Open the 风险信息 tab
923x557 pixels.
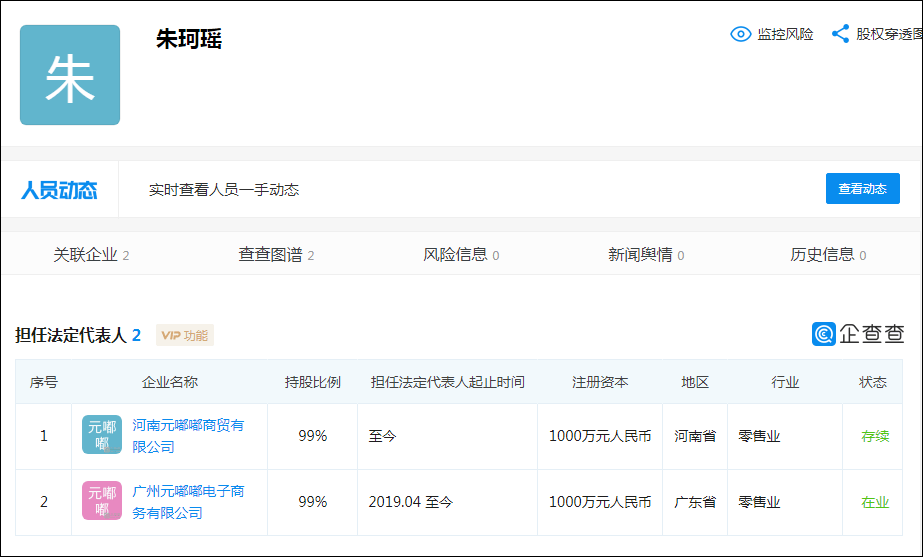click(x=461, y=254)
